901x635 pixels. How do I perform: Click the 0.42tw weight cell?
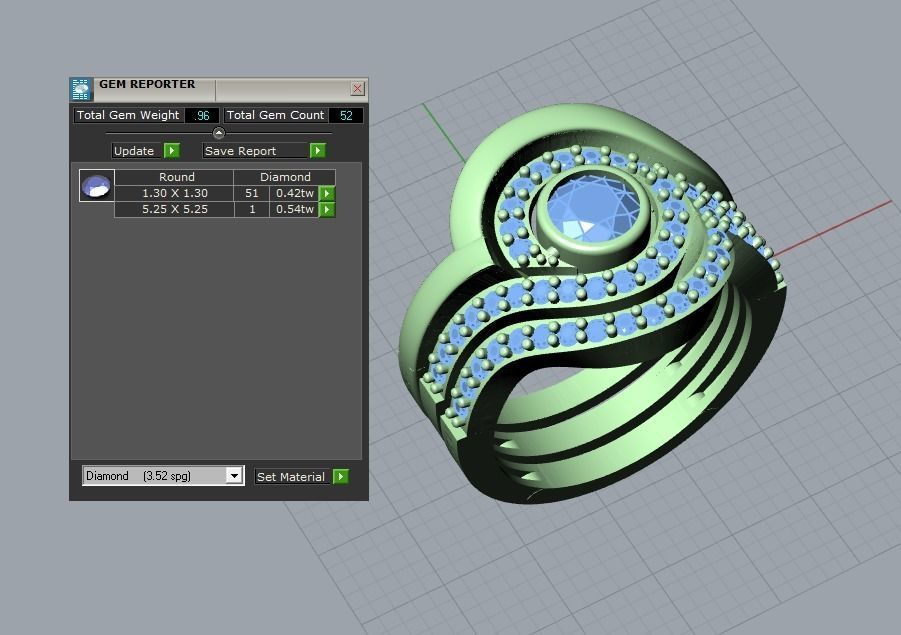(295, 193)
